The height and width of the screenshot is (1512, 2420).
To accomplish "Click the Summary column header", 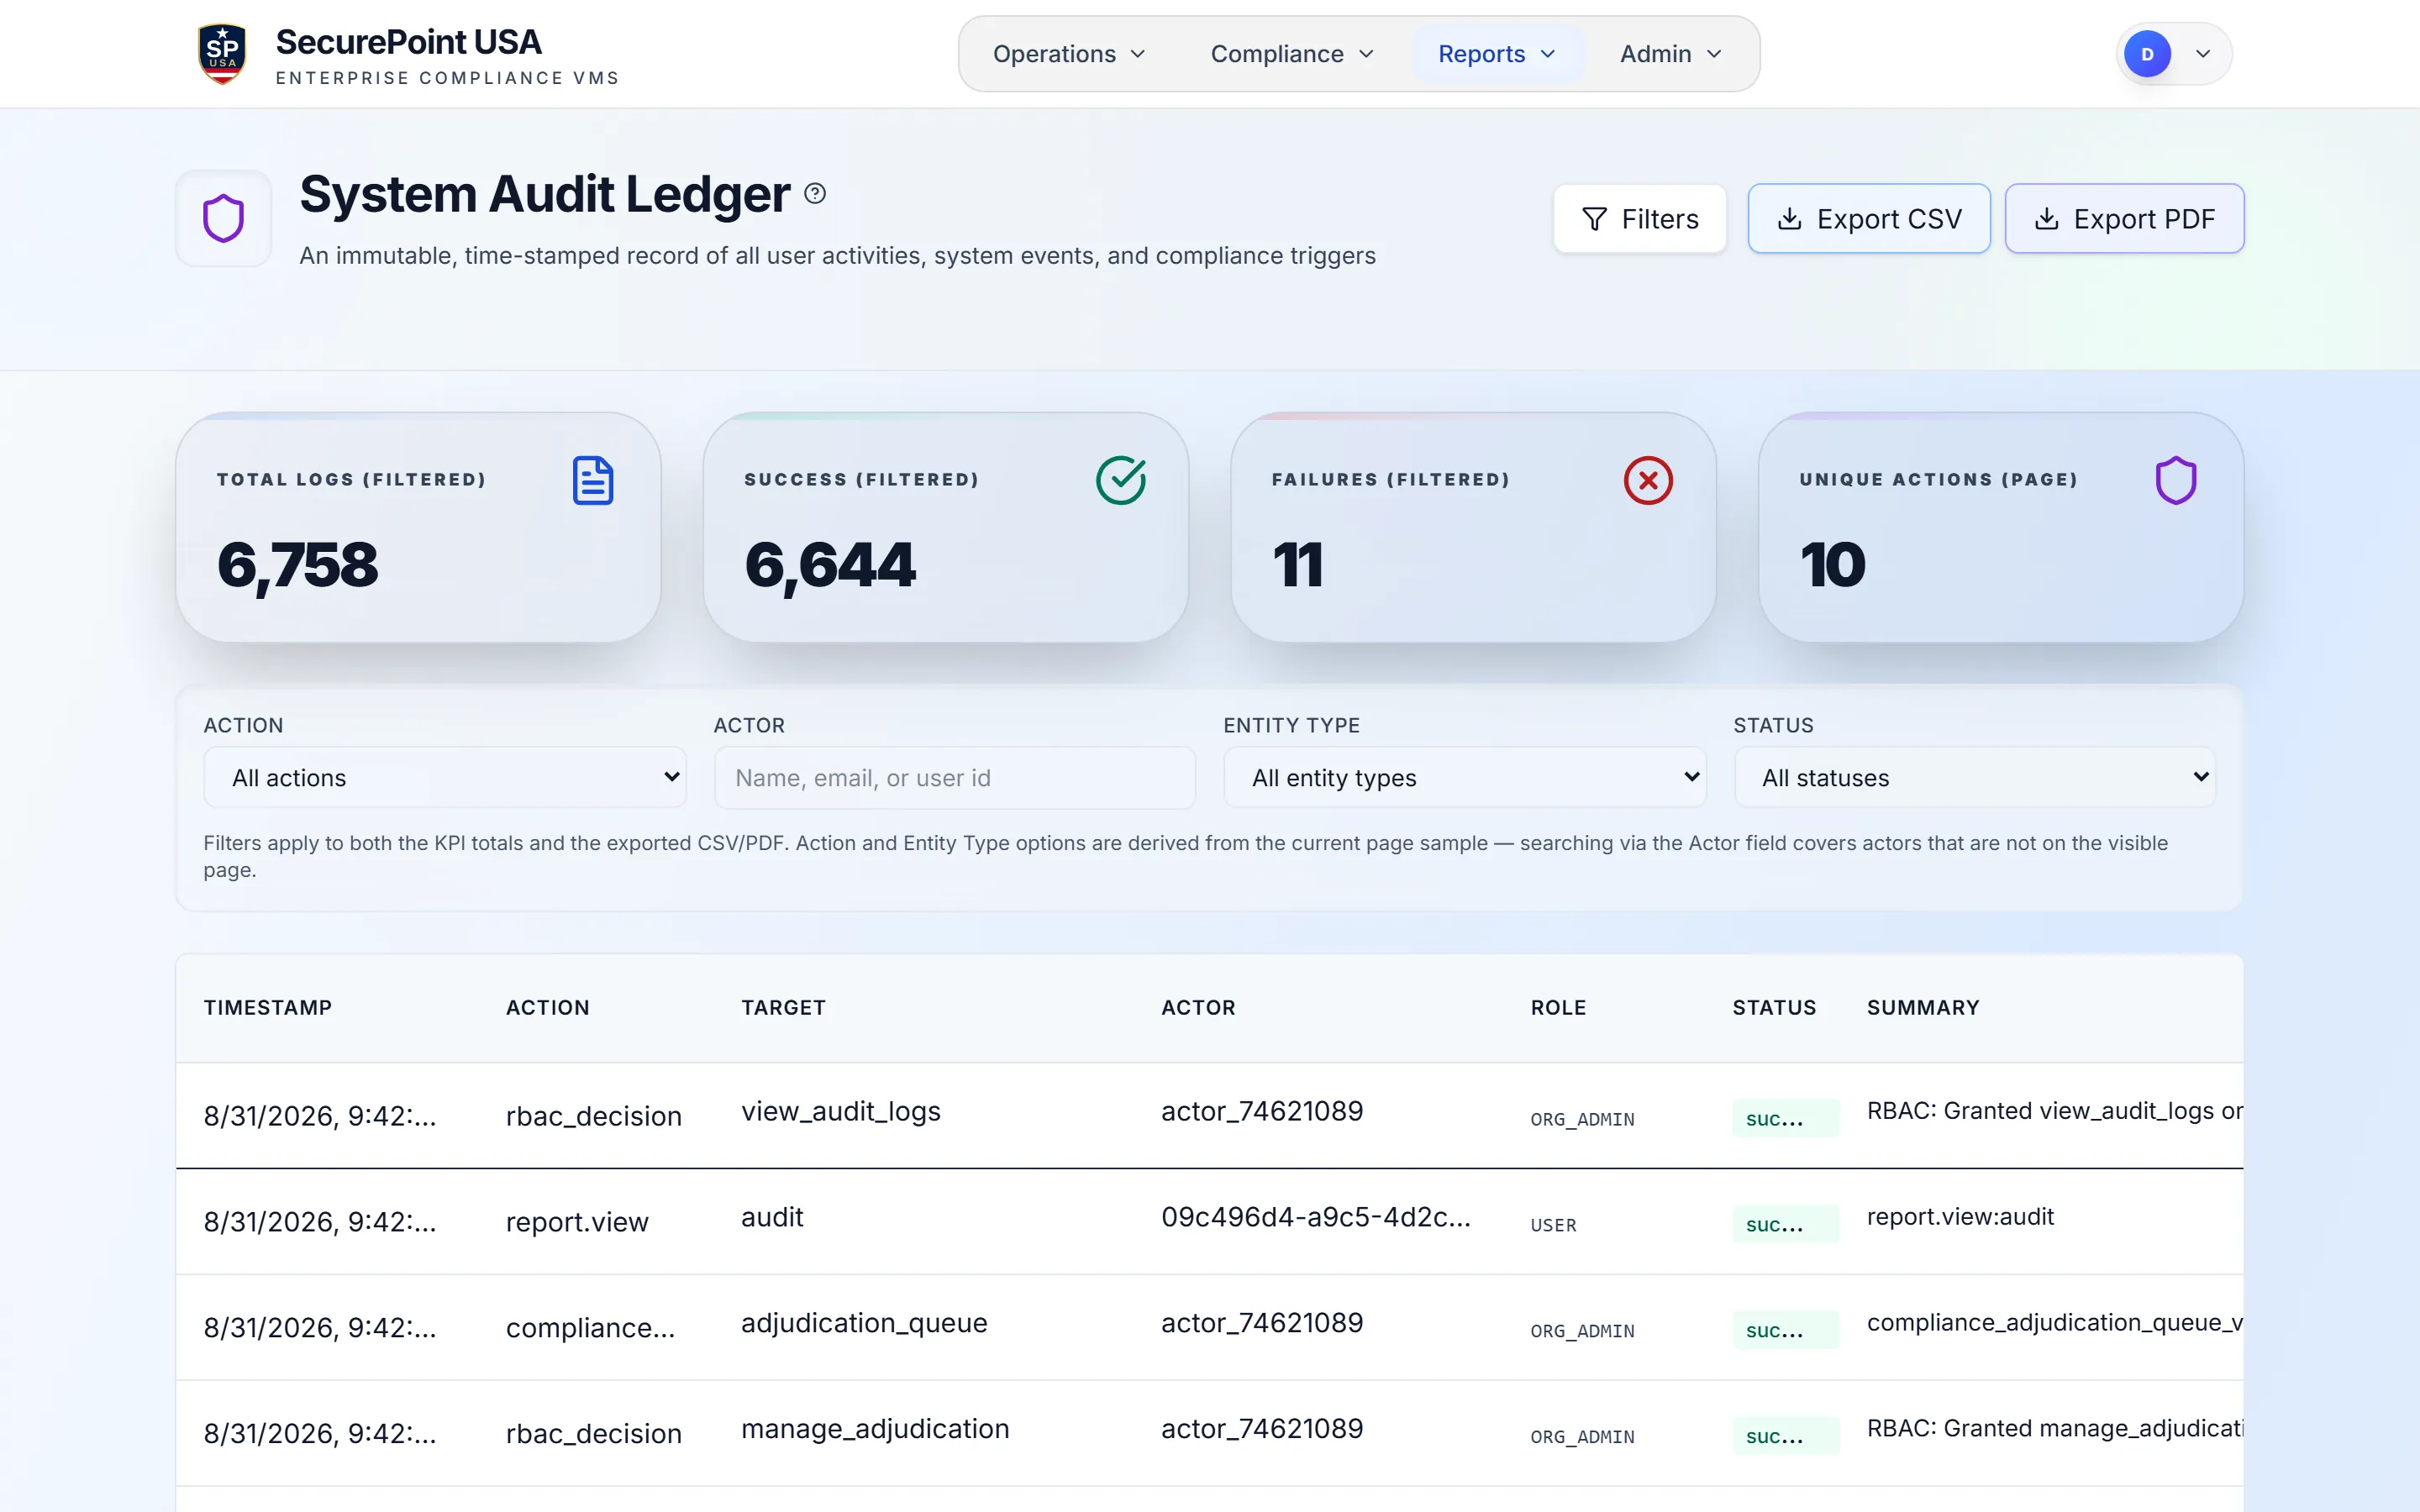I will pyautogui.click(x=1923, y=1008).
